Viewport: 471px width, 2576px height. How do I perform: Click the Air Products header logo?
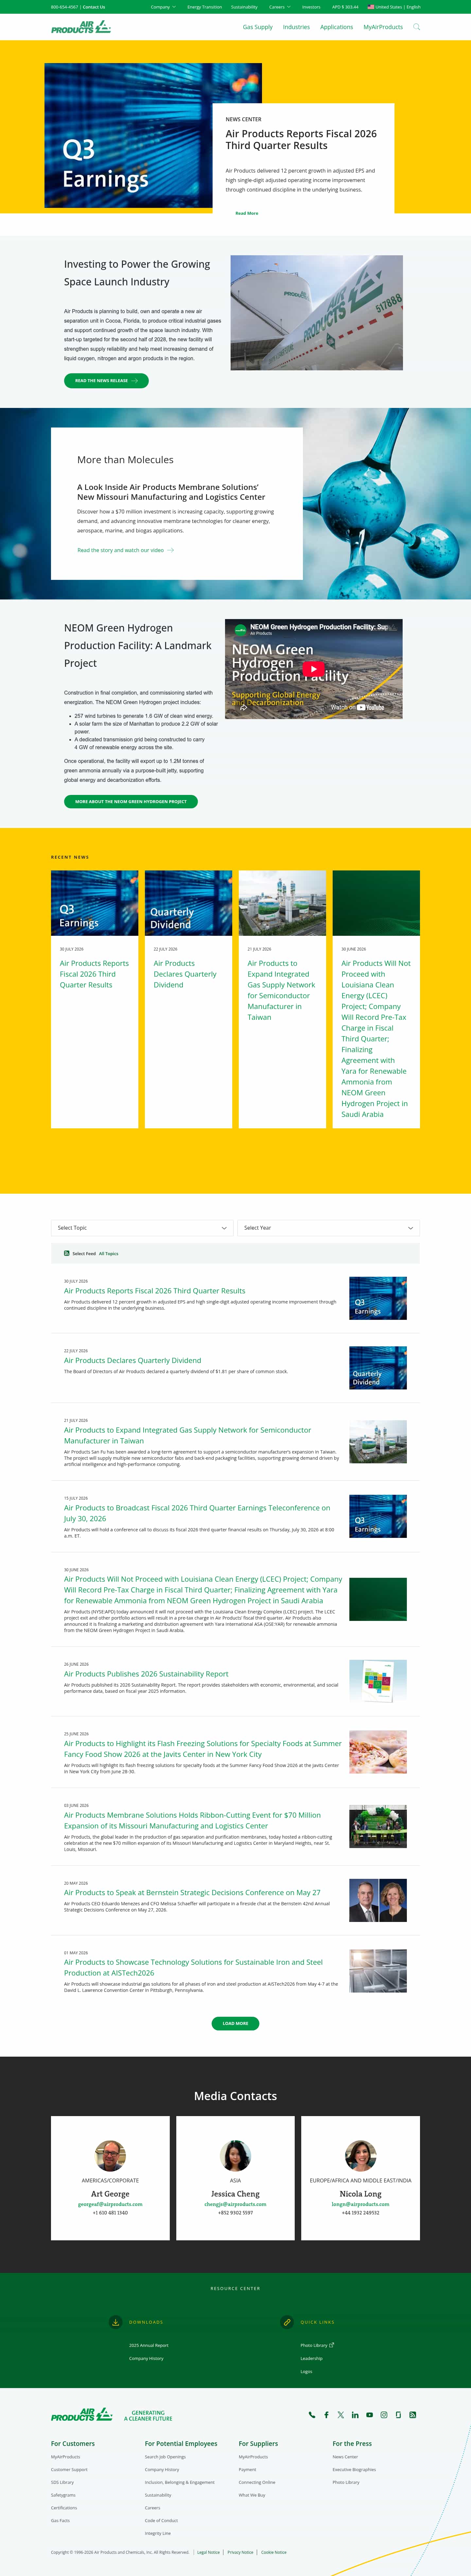click(81, 27)
